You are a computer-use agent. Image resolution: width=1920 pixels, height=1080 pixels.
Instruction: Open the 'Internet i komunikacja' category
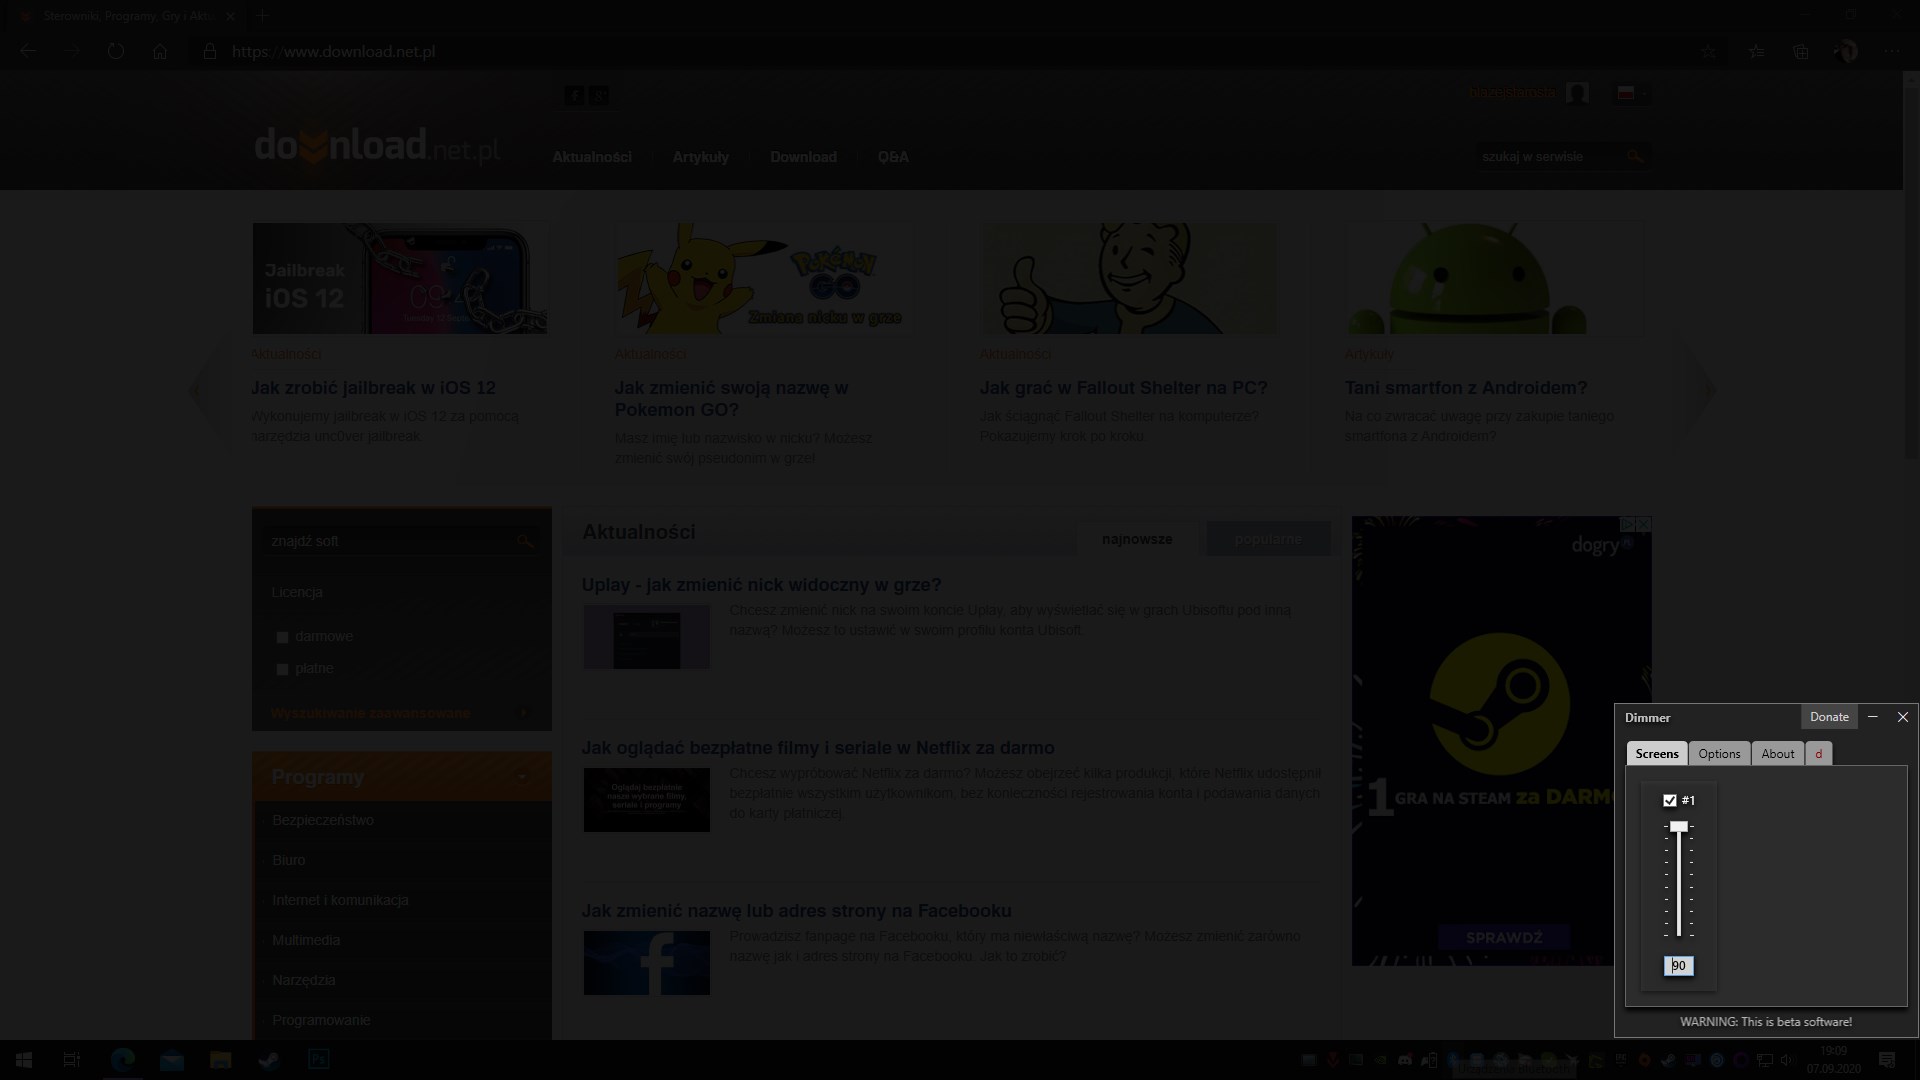click(340, 900)
